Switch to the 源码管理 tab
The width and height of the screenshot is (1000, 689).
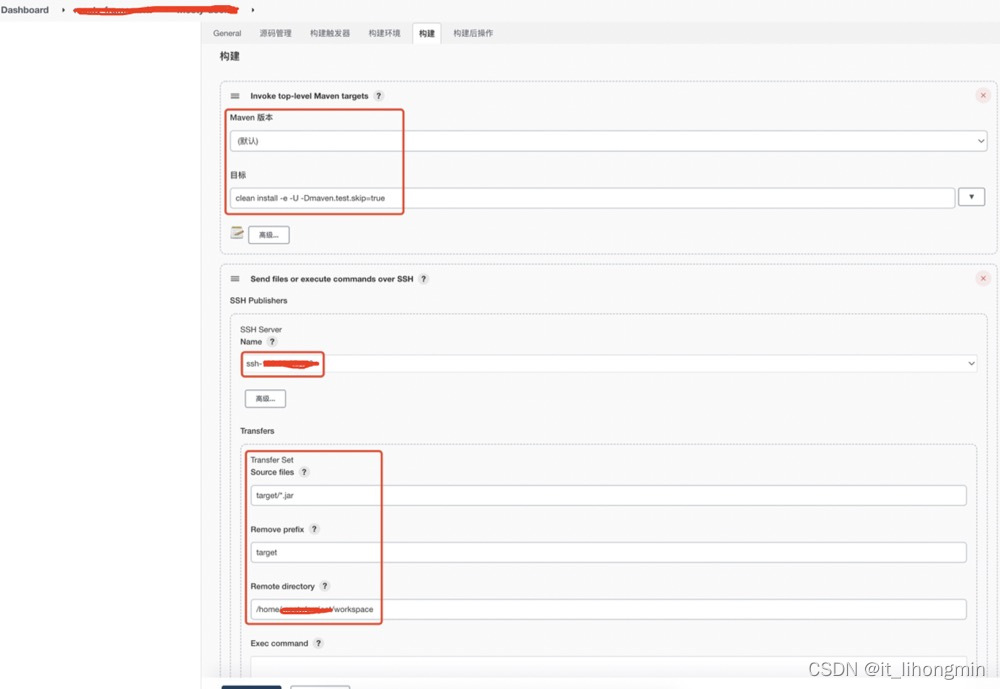point(276,33)
